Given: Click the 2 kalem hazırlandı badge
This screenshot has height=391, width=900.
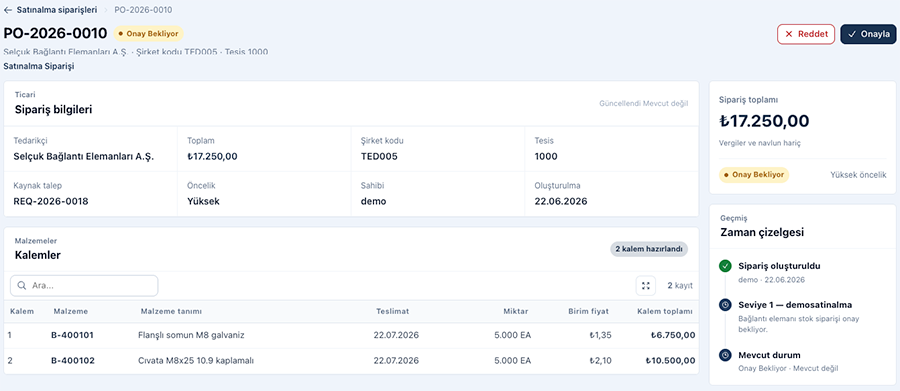Looking at the screenshot, I should pyautogui.click(x=649, y=249).
